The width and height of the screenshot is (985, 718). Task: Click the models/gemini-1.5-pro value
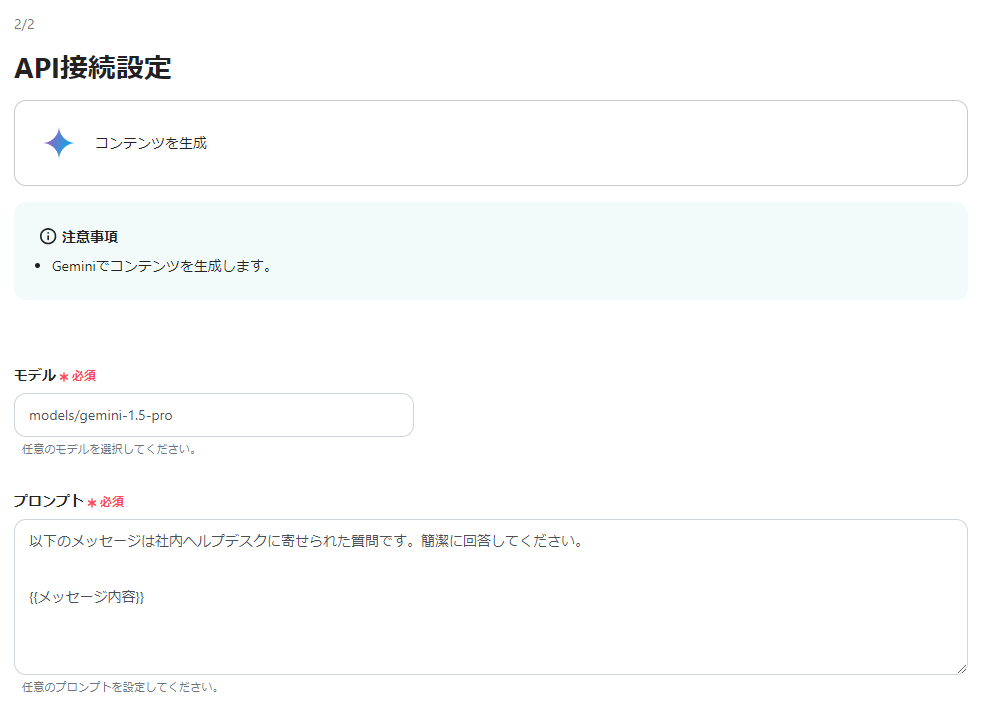pos(104,414)
